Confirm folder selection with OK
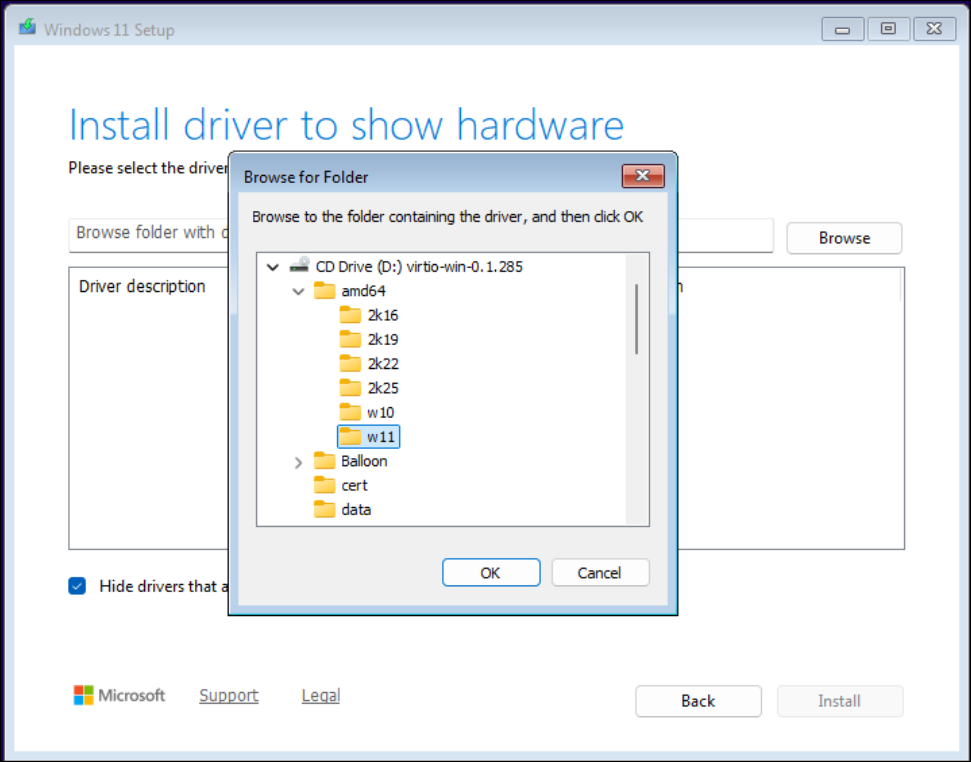The width and height of the screenshot is (971, 762). [x=490, y=573]
